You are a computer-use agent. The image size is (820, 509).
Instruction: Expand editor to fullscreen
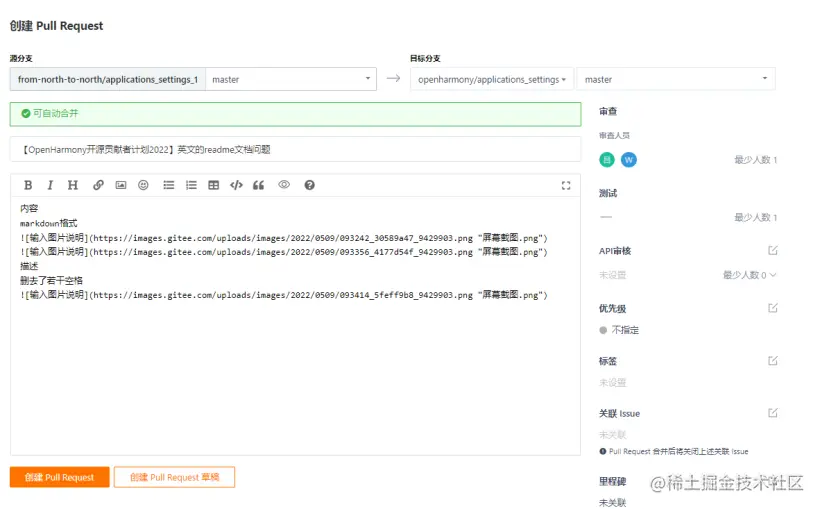tap(566, 186)
